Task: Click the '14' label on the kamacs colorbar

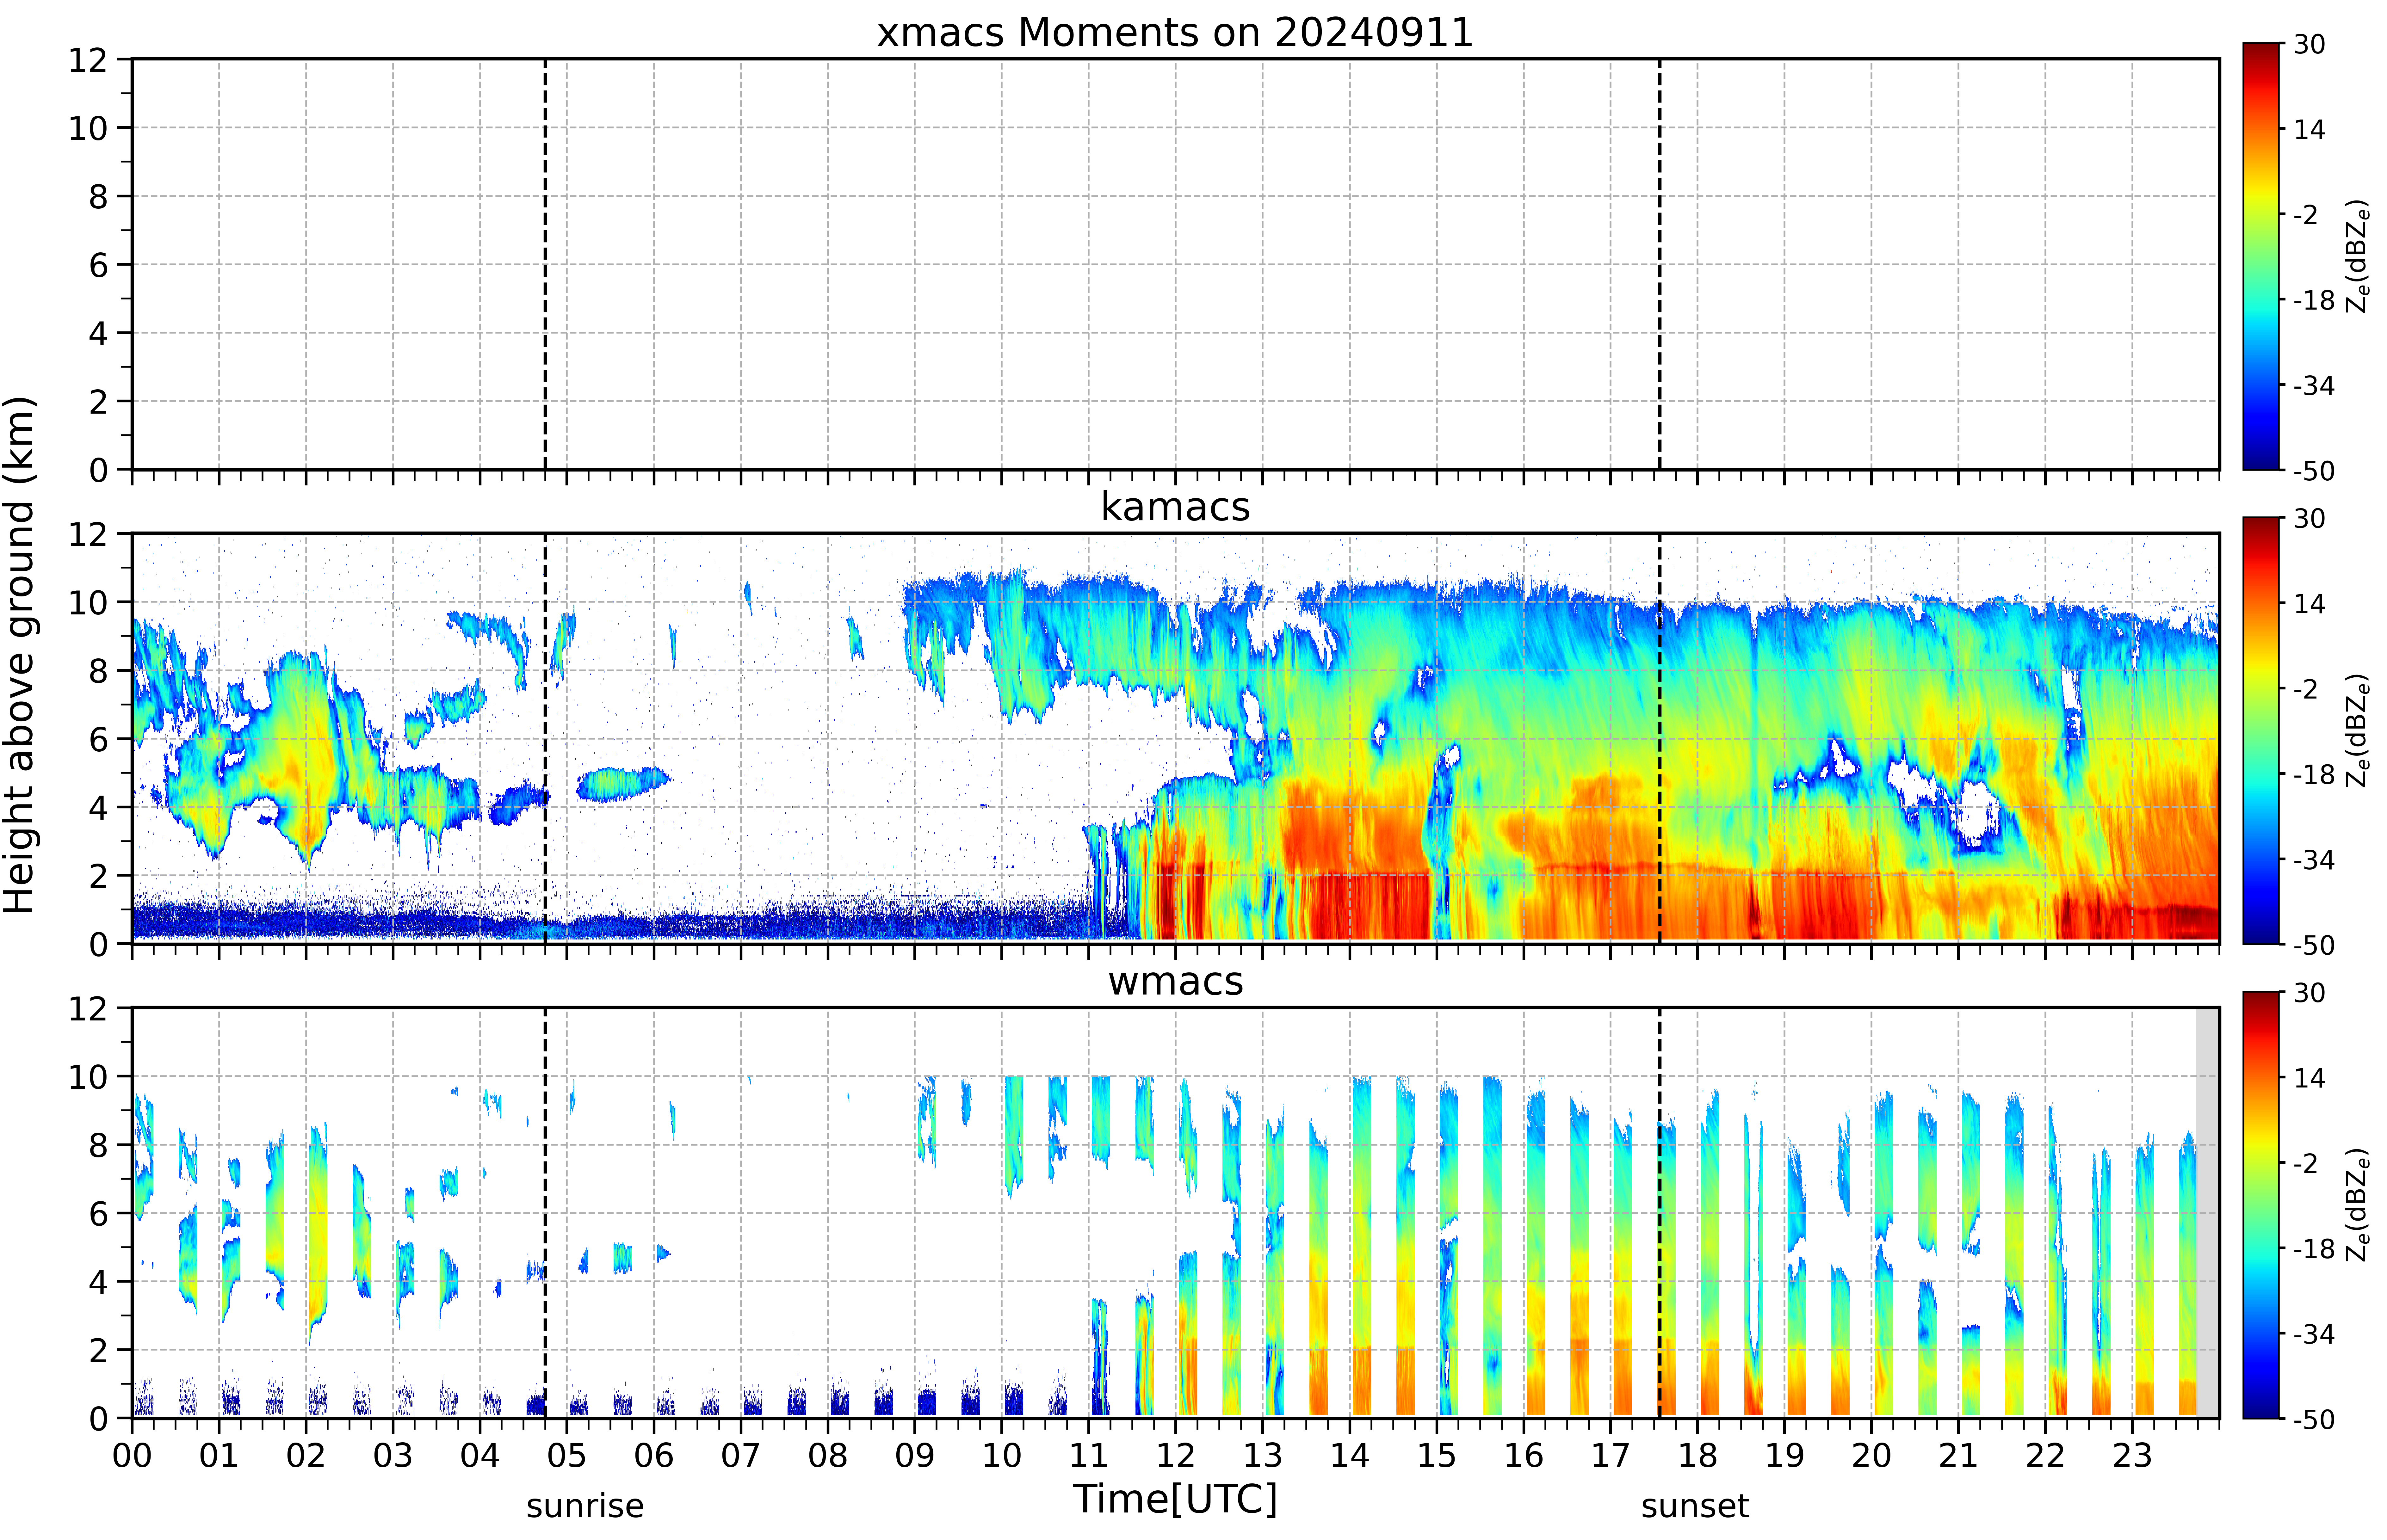Action: point(2309,603)
